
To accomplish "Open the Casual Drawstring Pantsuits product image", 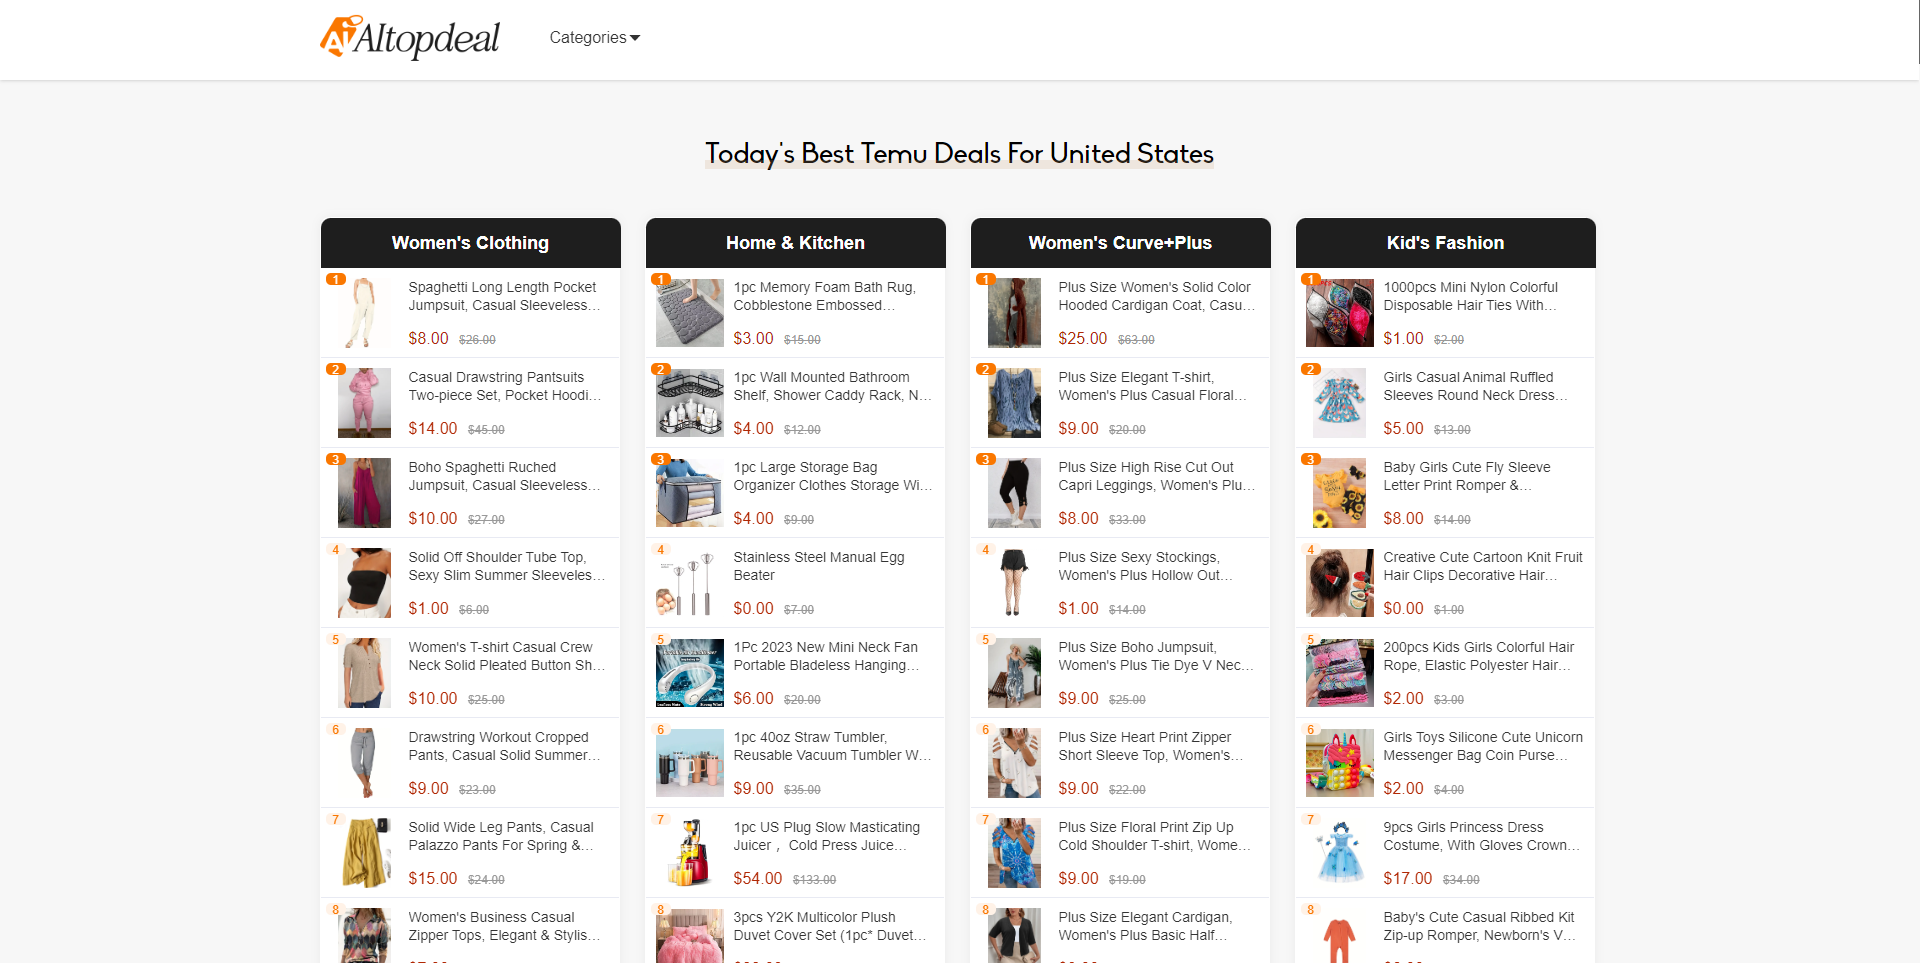I will [364, 403].
